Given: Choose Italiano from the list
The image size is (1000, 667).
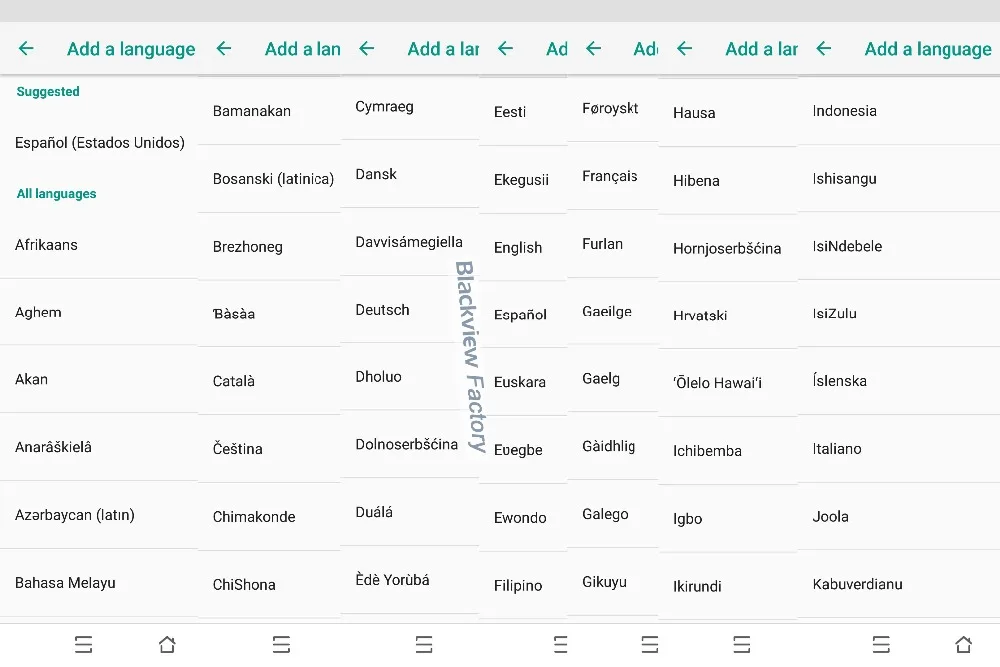Looking at the screenshot, I should [x=899, y=449].
